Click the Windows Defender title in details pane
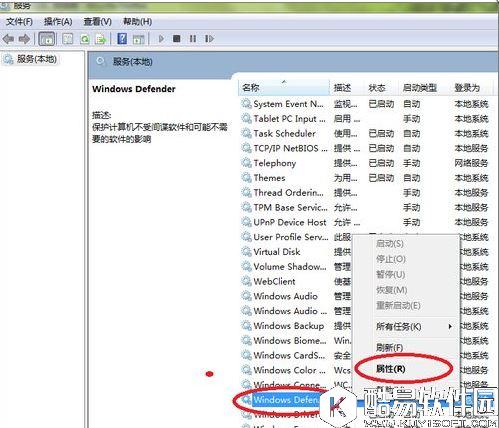 click(x=134, y=89)
